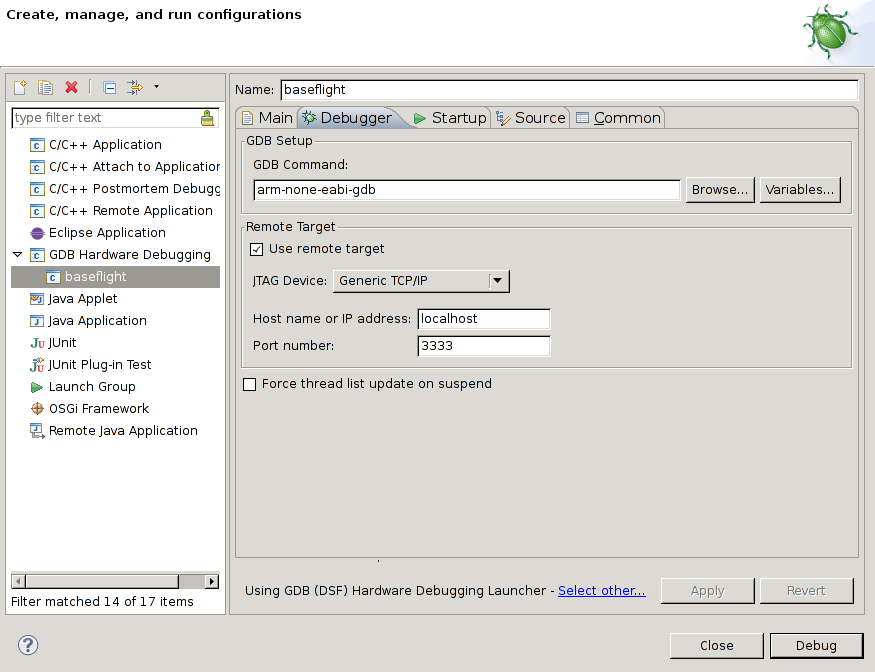Select GDB Hardware Debugging tree label
The width and height of the screenshot is (875, 672).
[129, 255]
